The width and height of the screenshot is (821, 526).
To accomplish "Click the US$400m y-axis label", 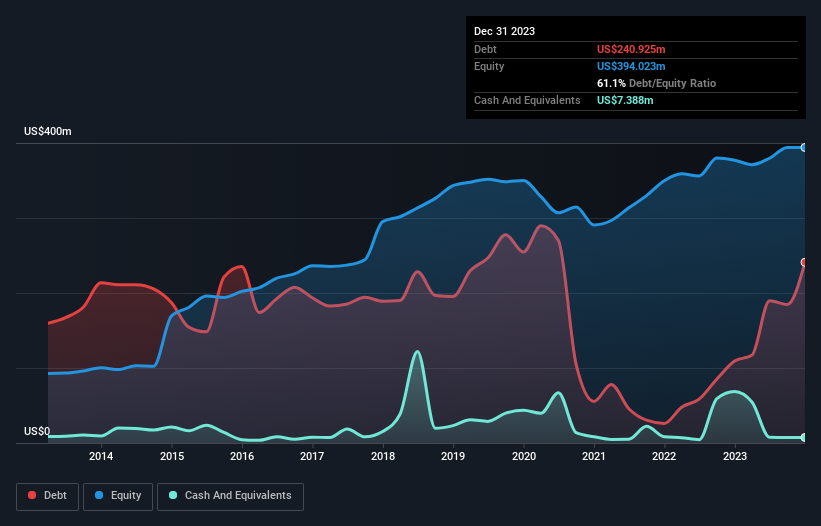I will (x=48, y=131).
